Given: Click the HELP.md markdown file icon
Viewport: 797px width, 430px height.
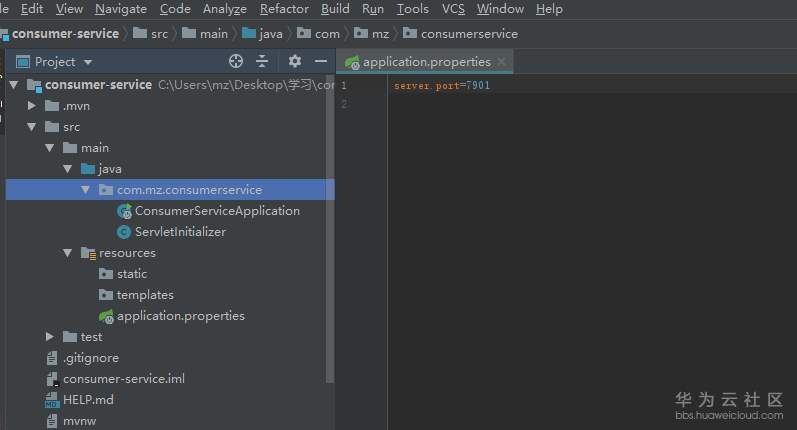Looking at the screenshot, I should (52, 401).
